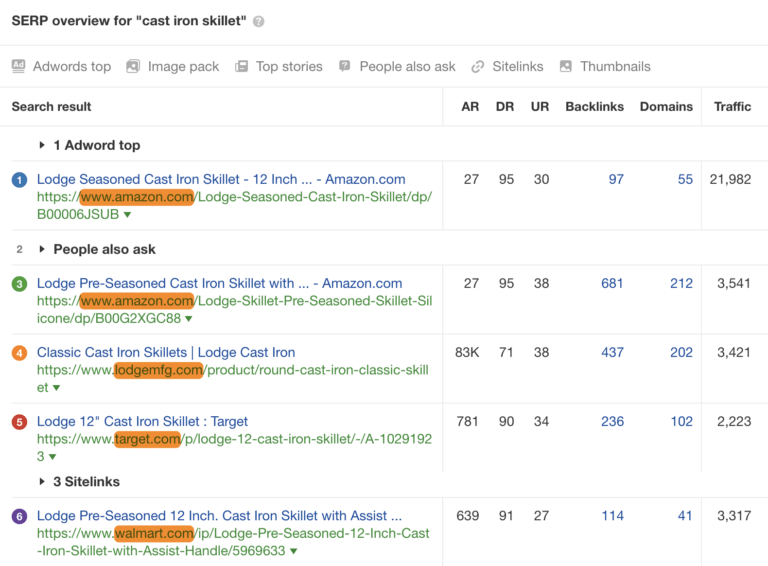This screenshot has width=768, height=566.
Task: Sort by Traffic column header
Action: [732, 106]
